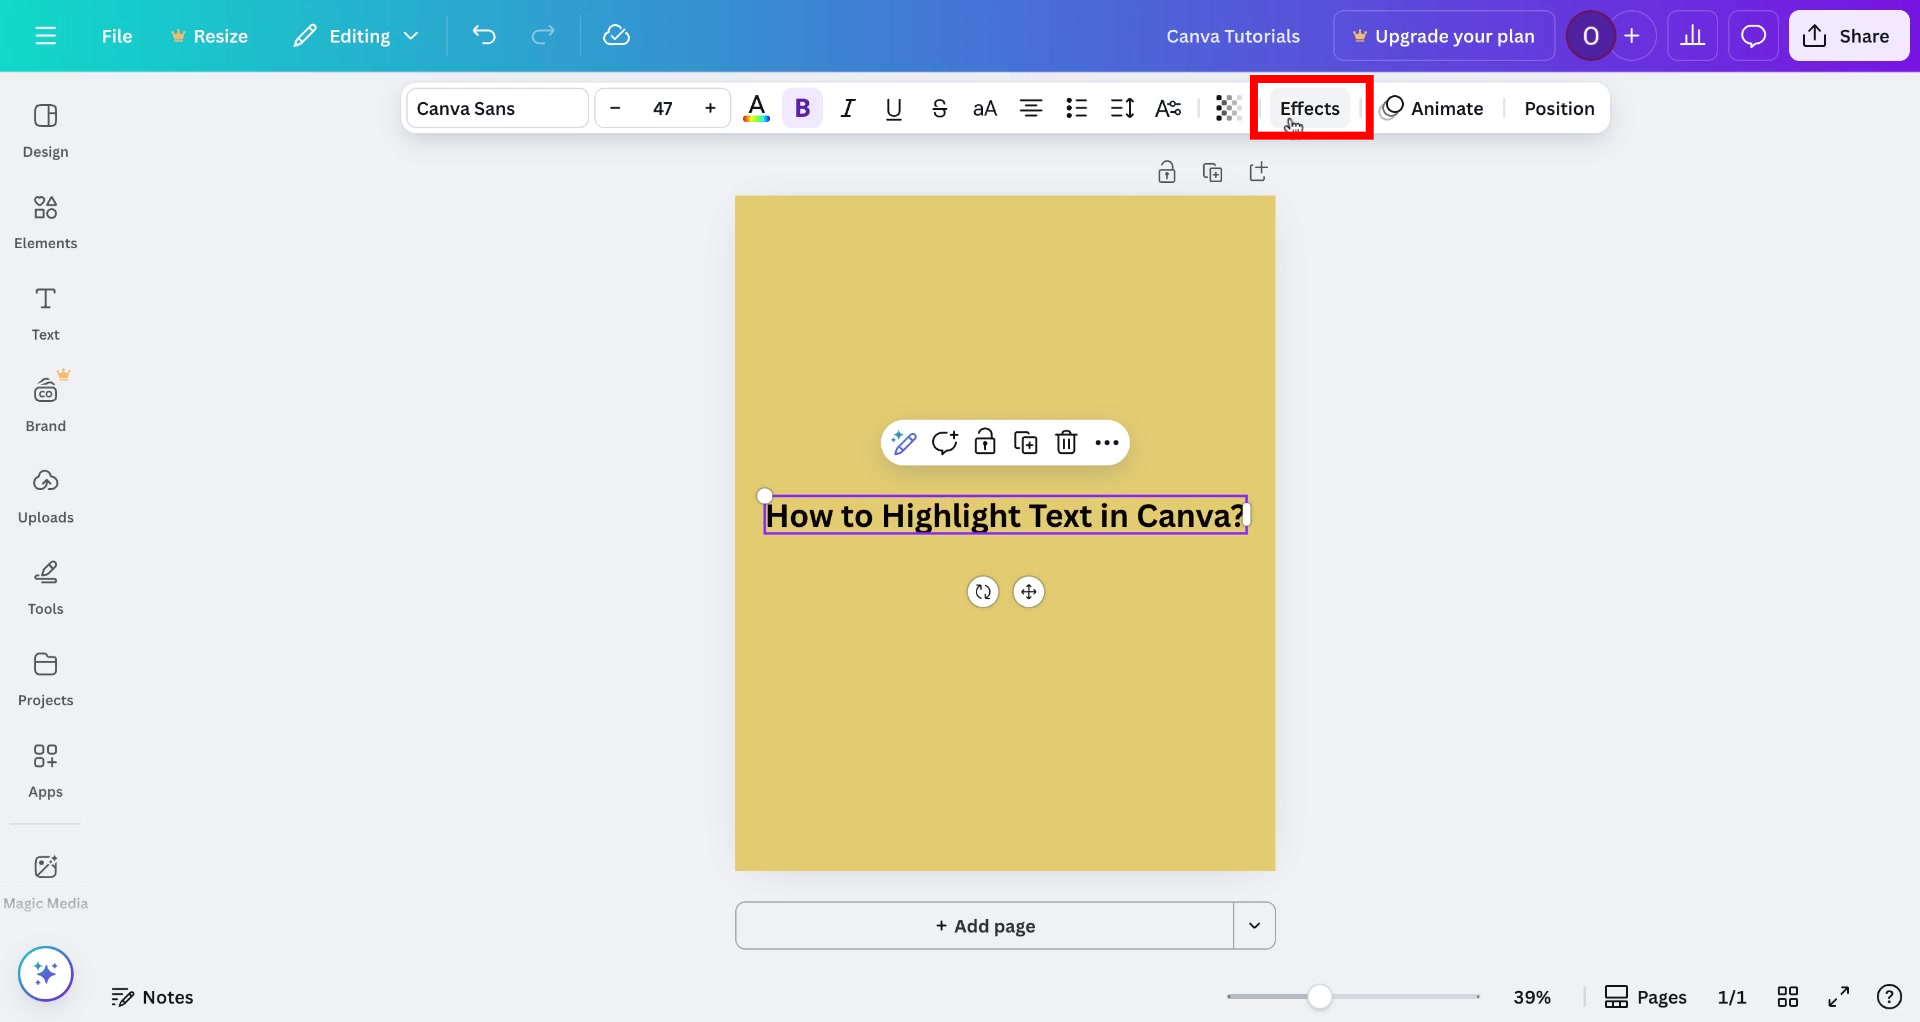Toggle the bulleted list formatting
The image size is (1920, 1022).
point(1077,108)
